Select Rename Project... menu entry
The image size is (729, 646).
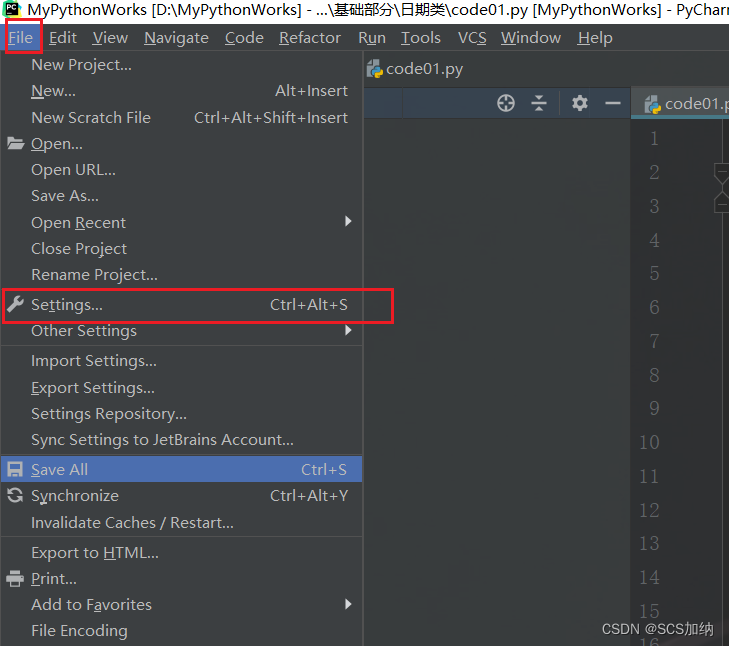click(182, 275)
